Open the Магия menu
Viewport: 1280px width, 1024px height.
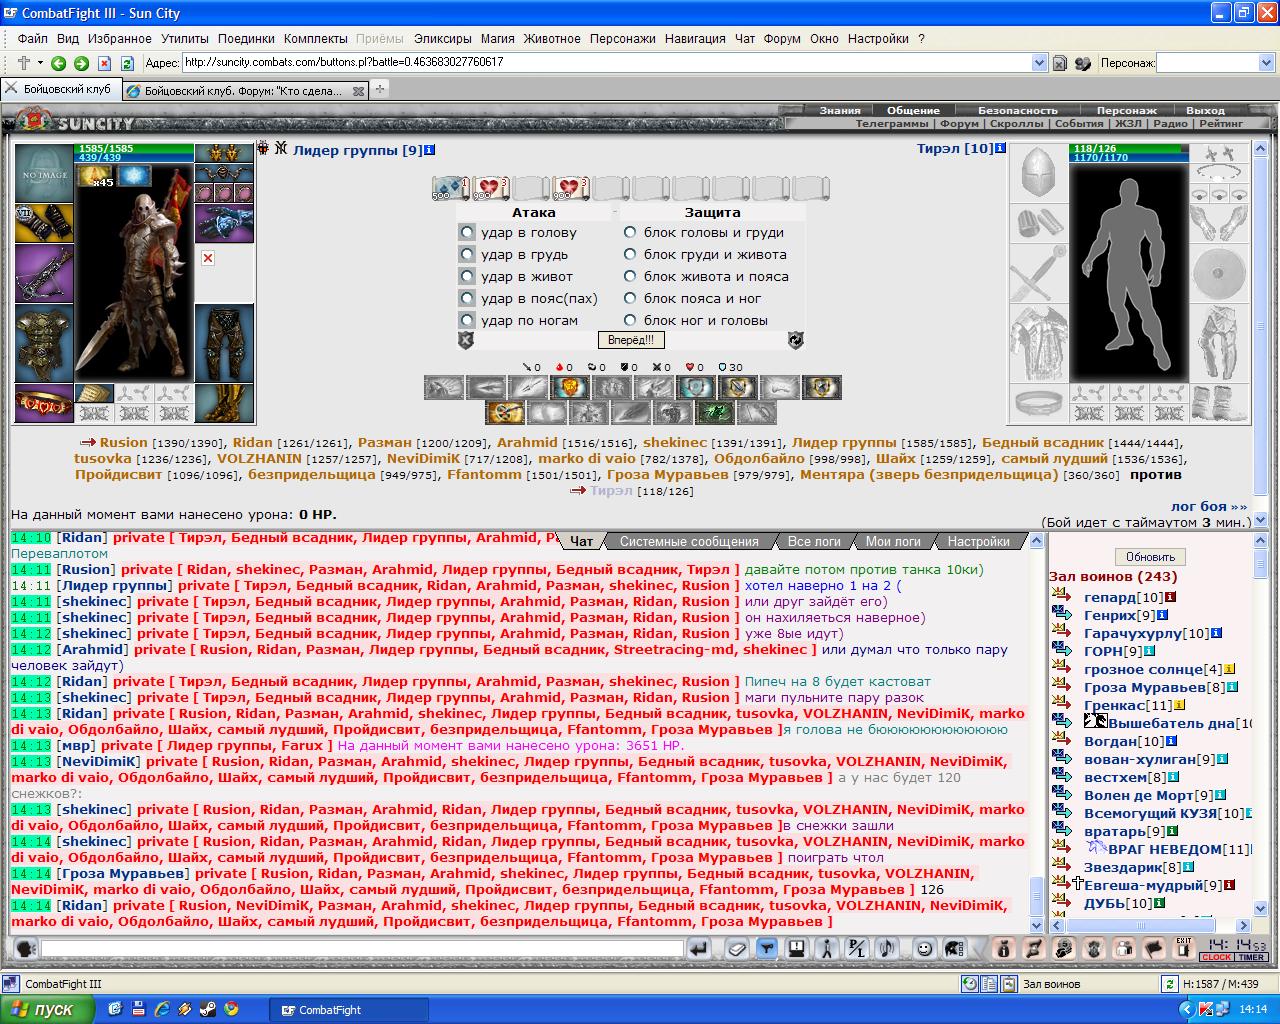[x=497, y=38]
